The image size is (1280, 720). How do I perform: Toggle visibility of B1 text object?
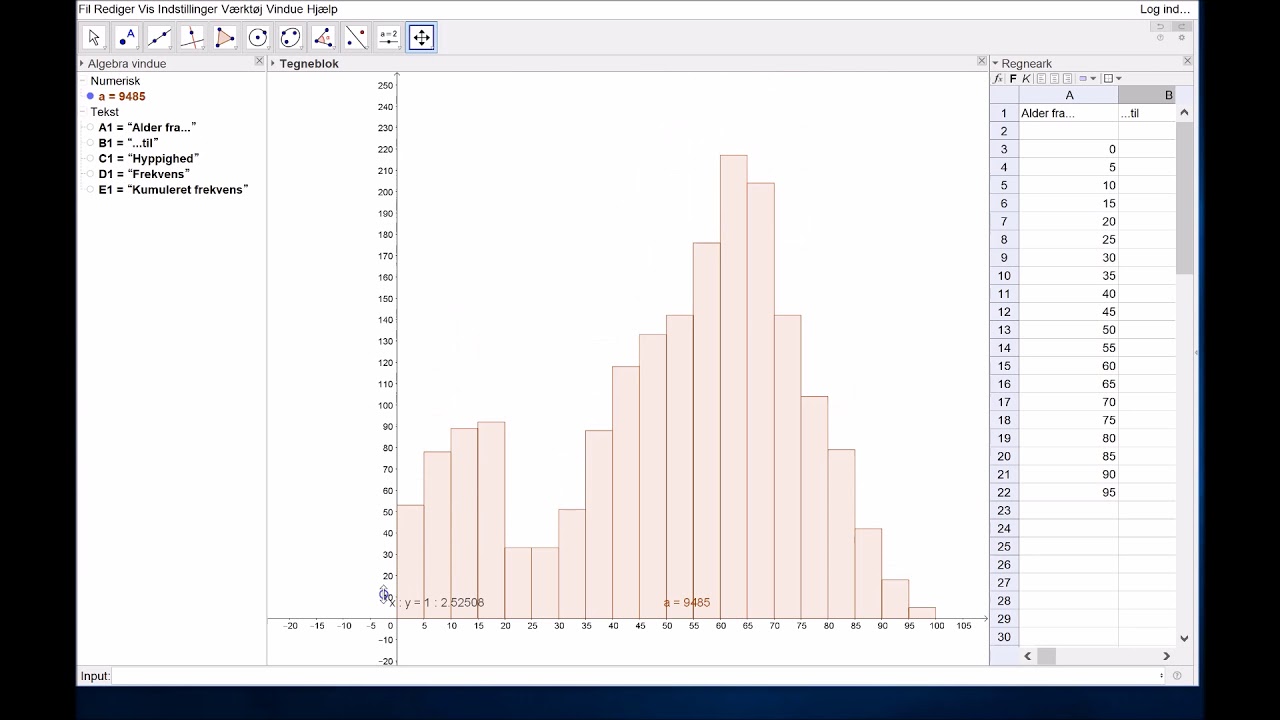[90, 143]
